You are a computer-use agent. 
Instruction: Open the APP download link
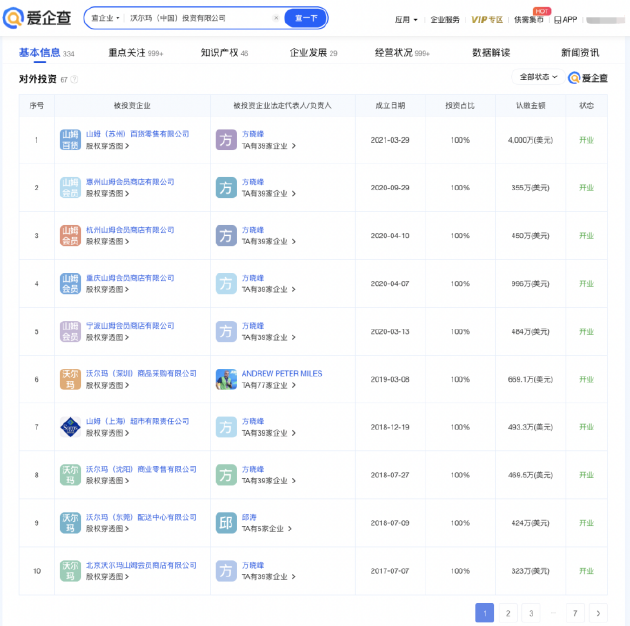pyautogui.click(x=565, y=20)
